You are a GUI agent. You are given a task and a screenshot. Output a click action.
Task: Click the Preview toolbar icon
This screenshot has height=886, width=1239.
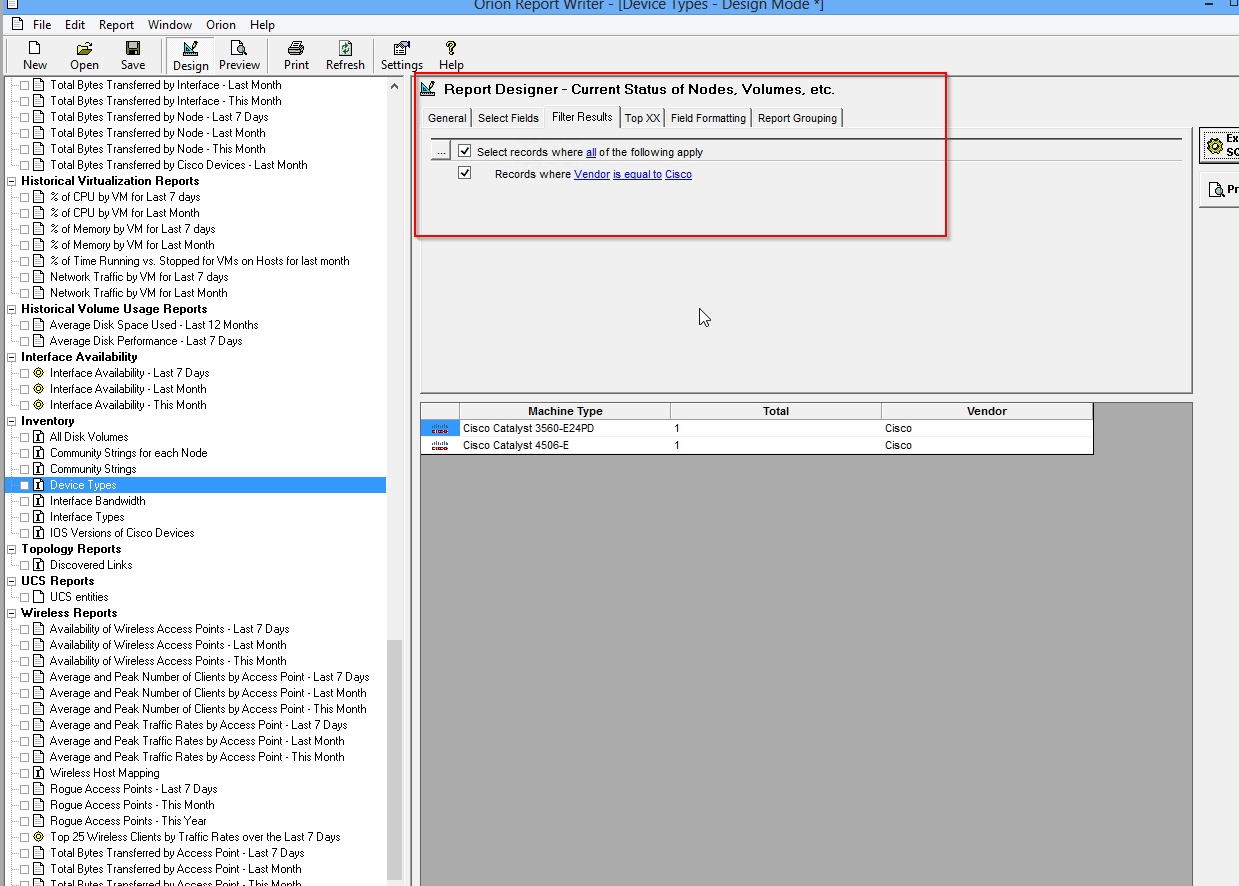pyautogui.click(x=239, y=48)
